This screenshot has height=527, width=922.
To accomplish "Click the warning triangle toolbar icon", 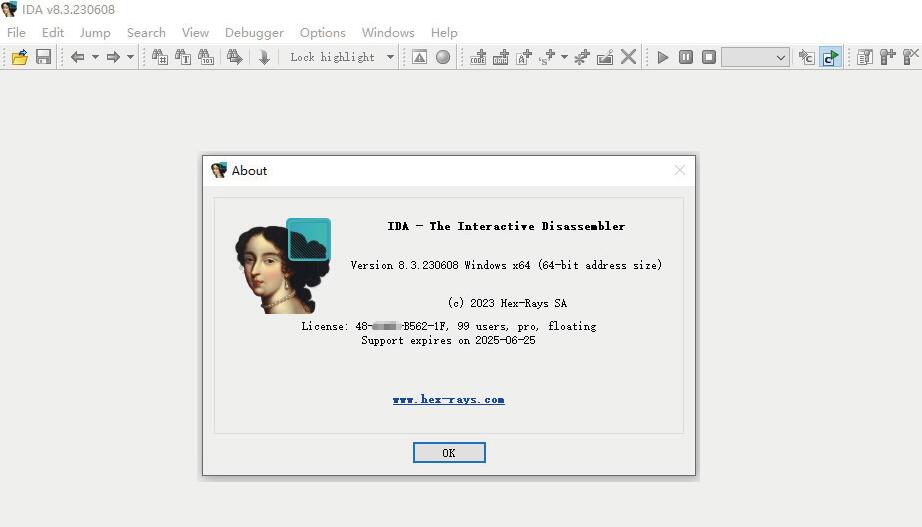I will [x=419, y=57].
